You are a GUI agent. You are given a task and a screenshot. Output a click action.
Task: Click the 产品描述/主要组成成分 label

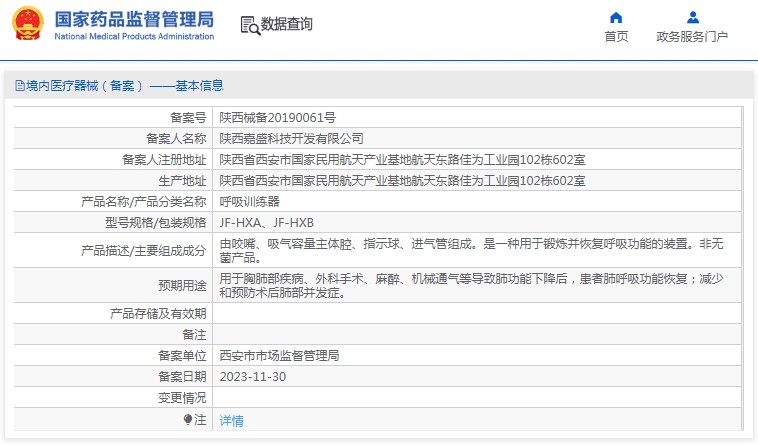point(144,250)
